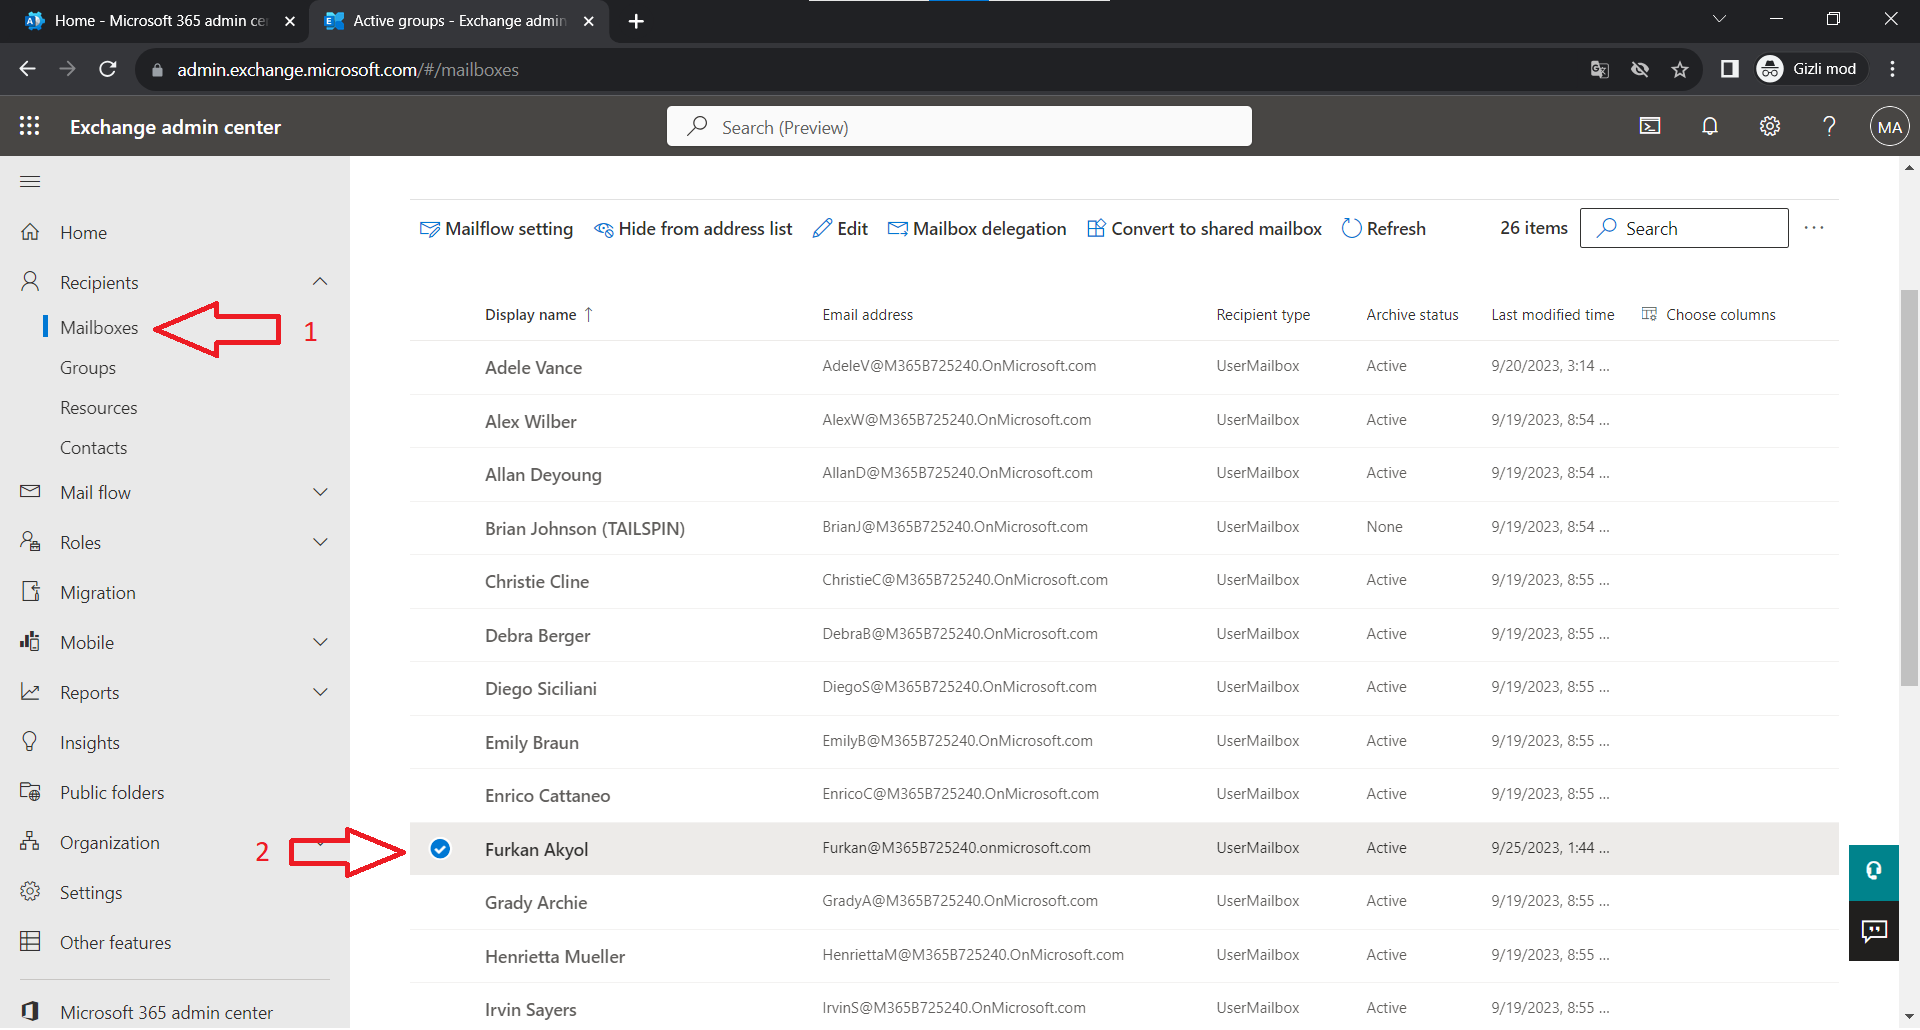Click the MA account avatar
Screen dimensions: 1920x1030
point(1889,127)
